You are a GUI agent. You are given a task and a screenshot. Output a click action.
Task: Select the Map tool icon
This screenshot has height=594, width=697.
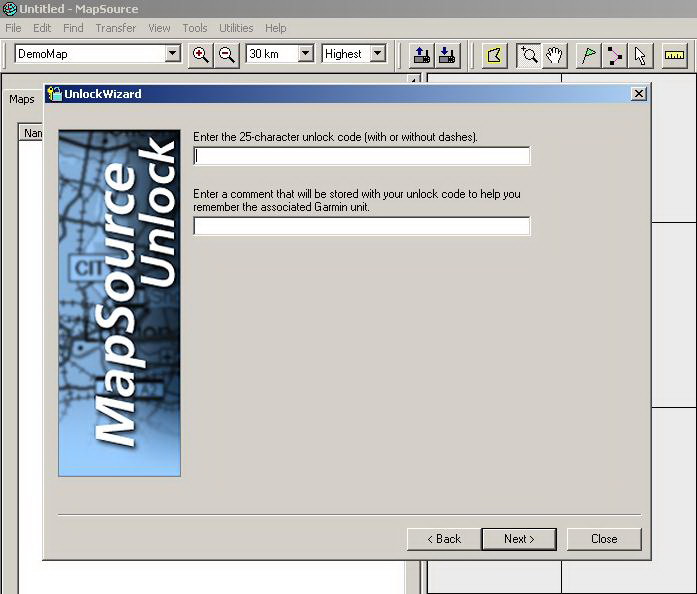coord(494,56)
